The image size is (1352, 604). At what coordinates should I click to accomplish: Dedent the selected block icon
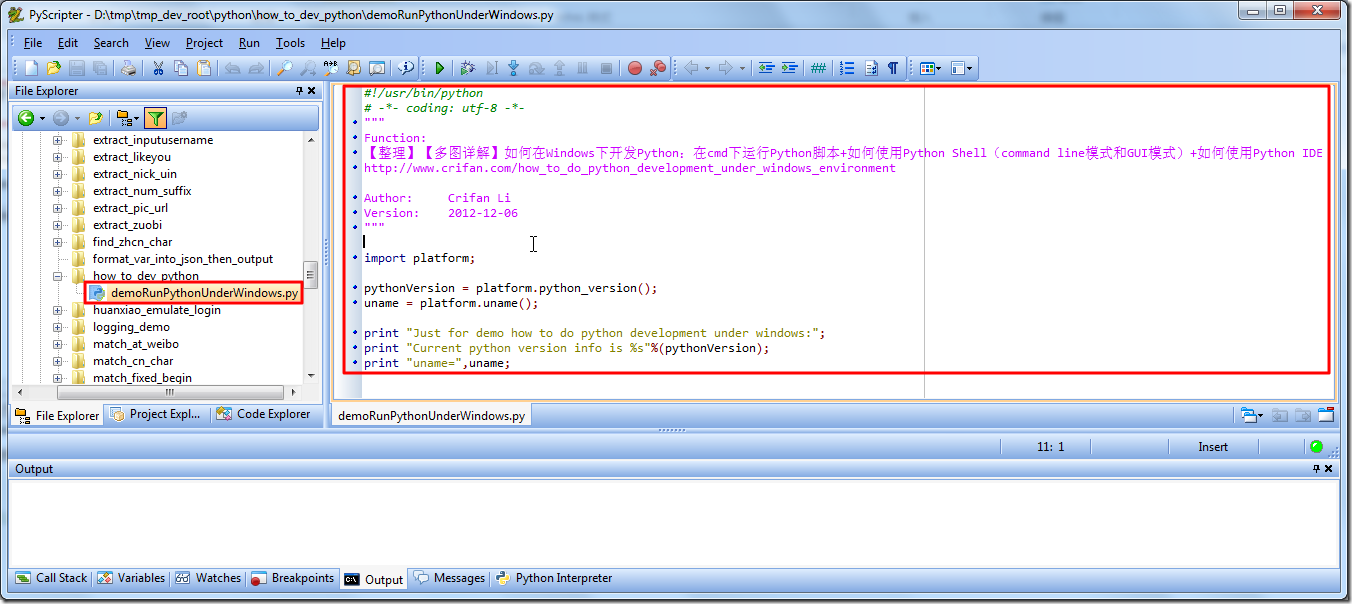tap(766, 68)
